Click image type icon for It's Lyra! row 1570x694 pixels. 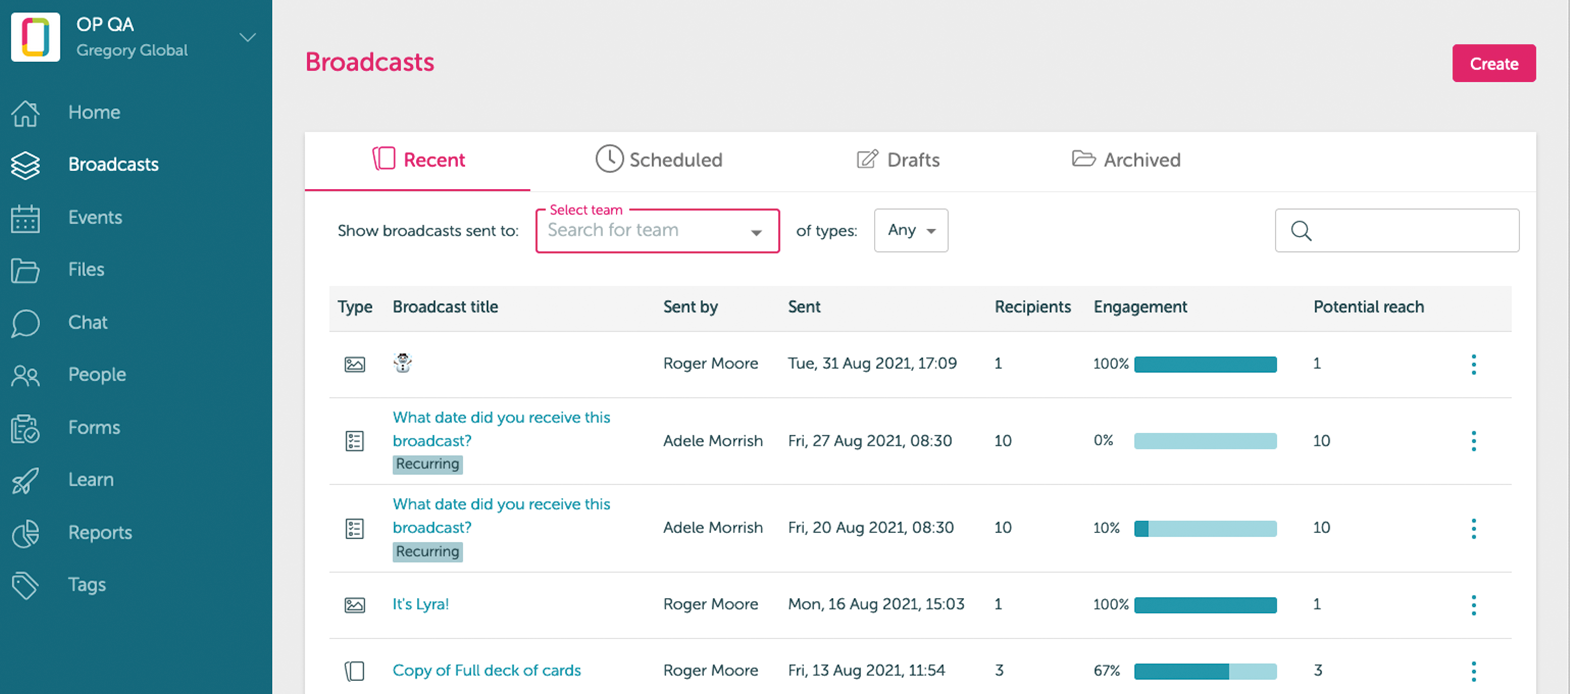click(355, 605)
